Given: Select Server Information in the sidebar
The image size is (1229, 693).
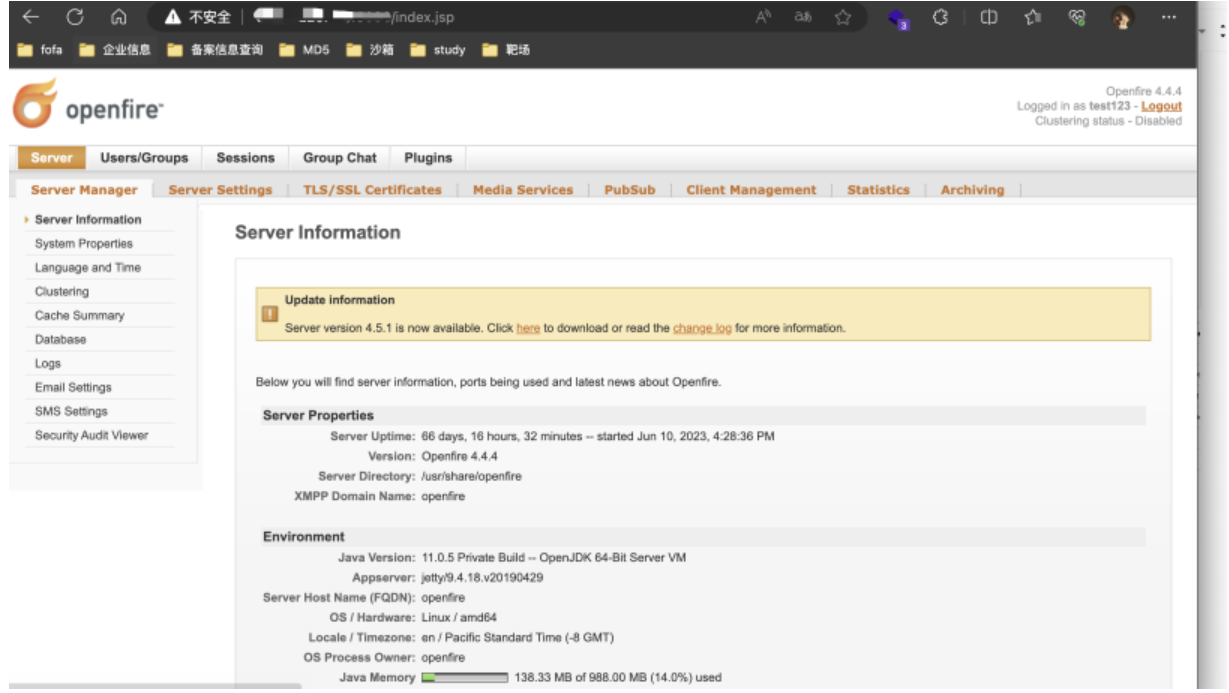Looking at the screenshot, I should [88, 220].
